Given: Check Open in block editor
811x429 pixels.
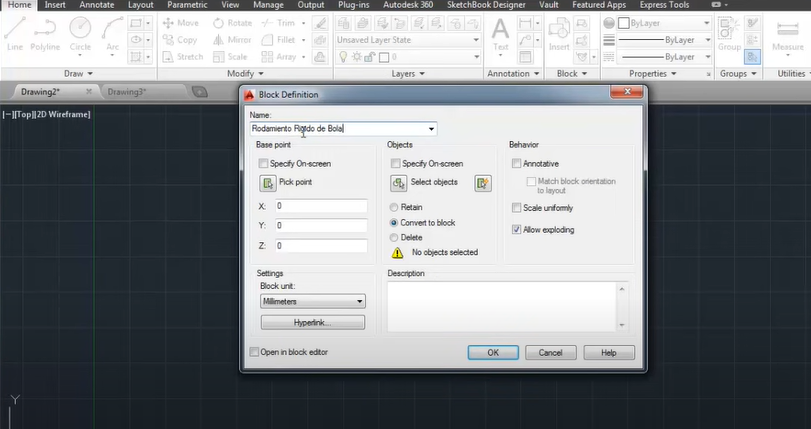Looking at the screenshot, I should pos(254,352).
